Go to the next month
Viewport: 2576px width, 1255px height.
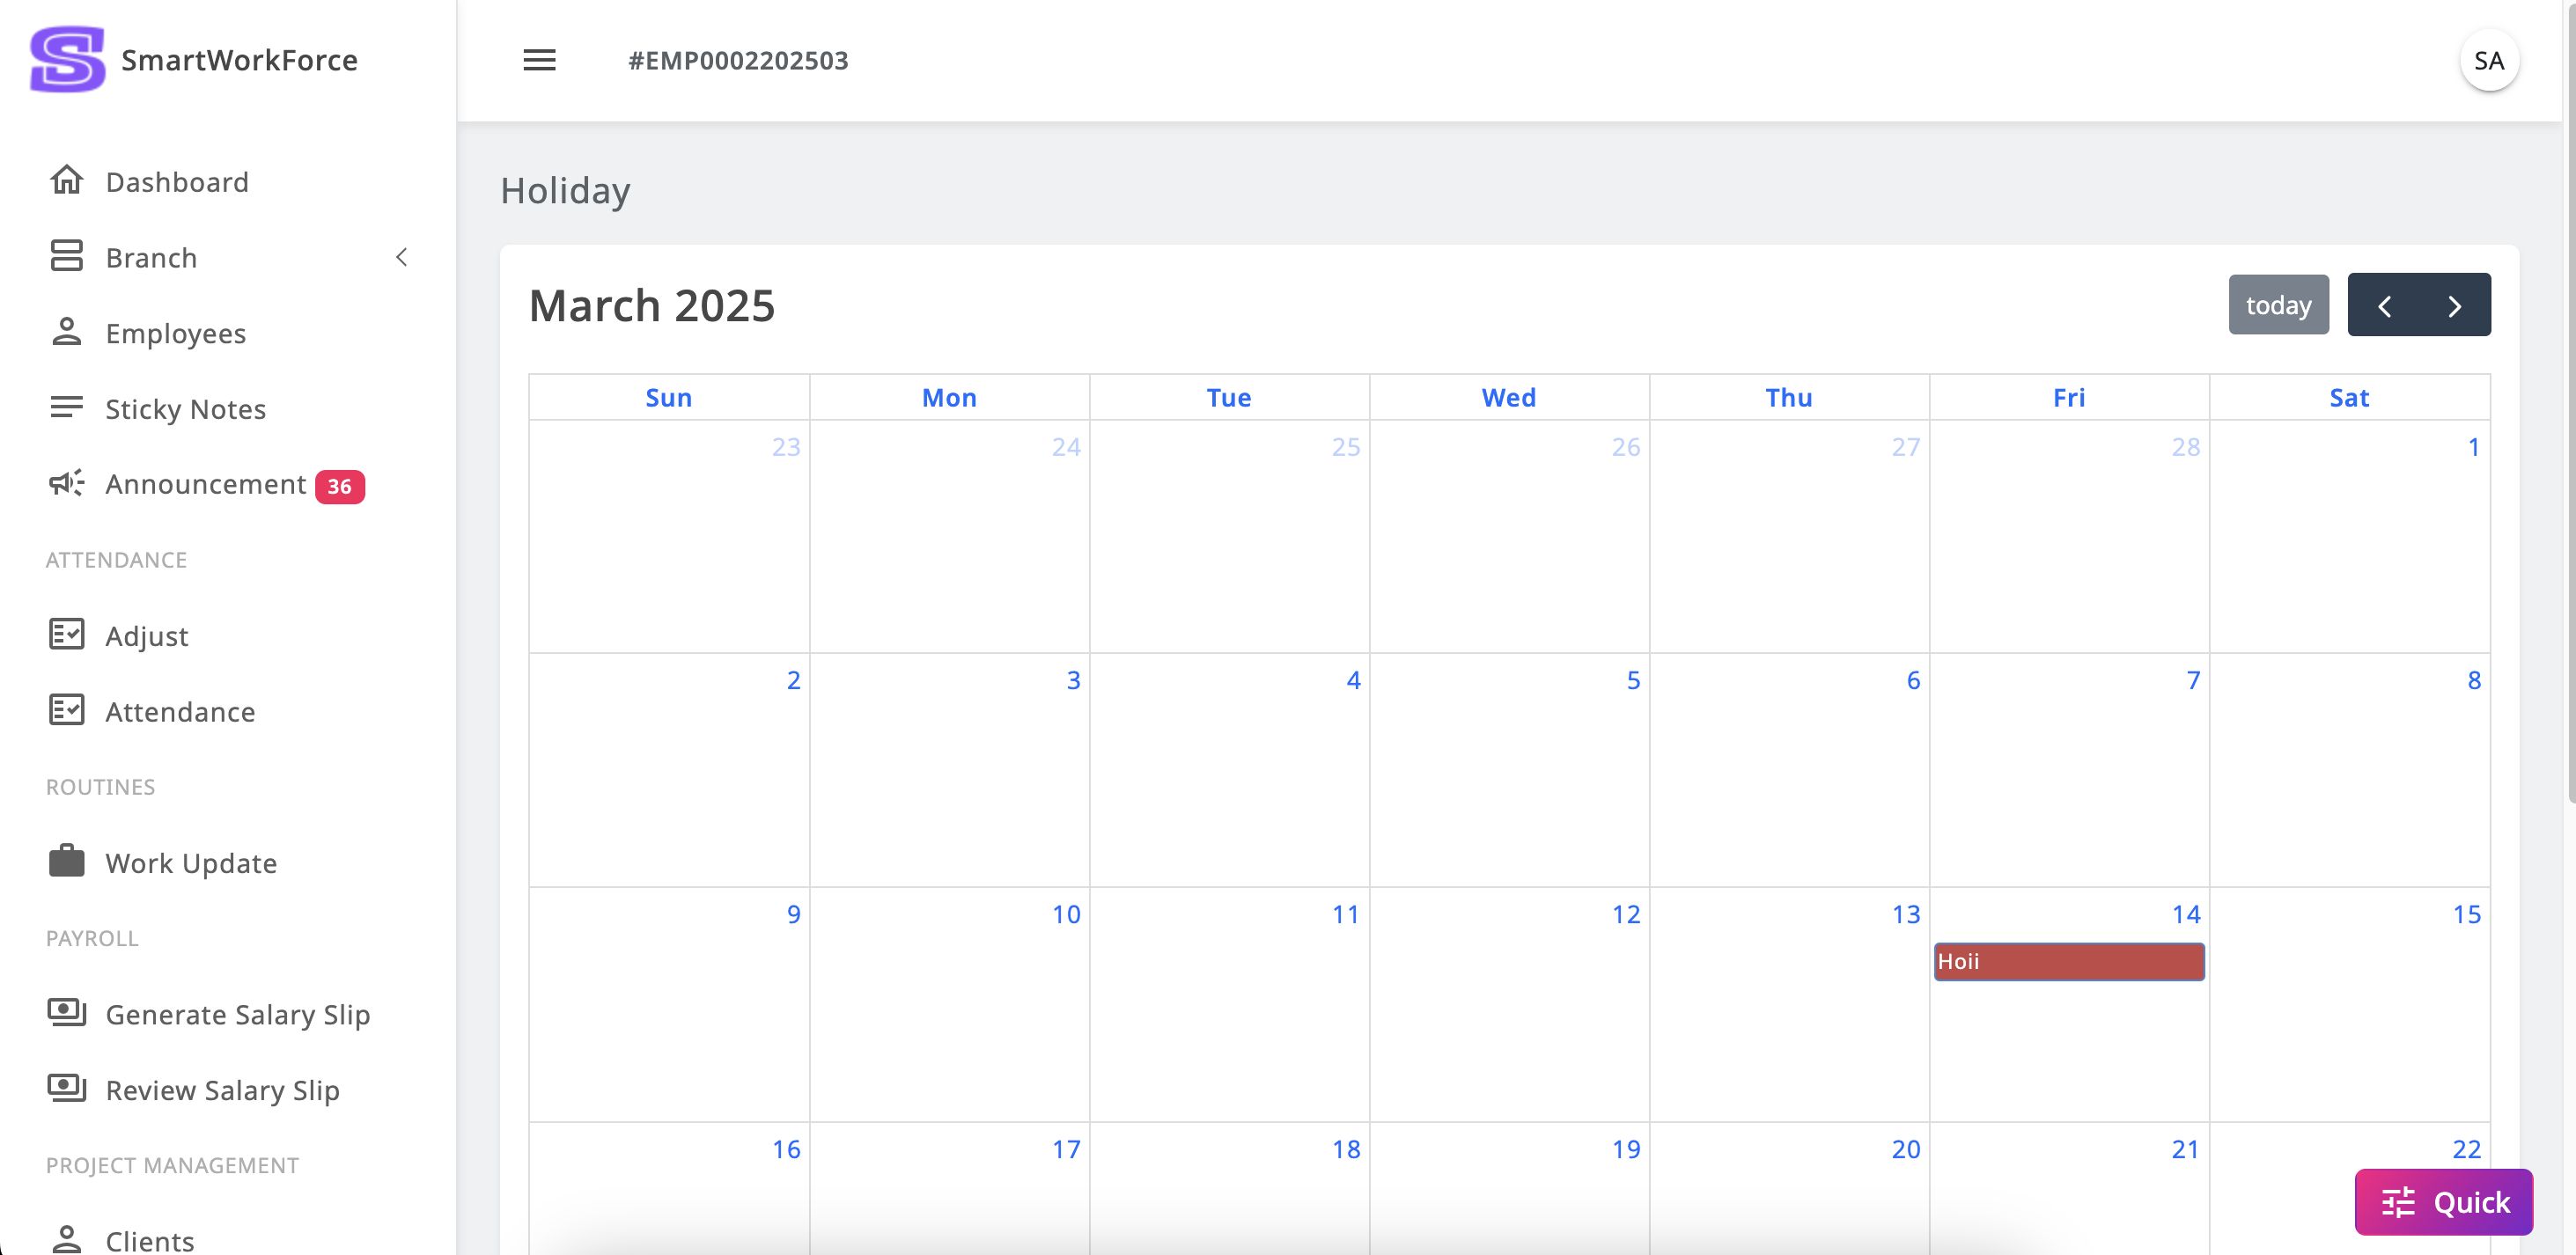pos(2455,305)
